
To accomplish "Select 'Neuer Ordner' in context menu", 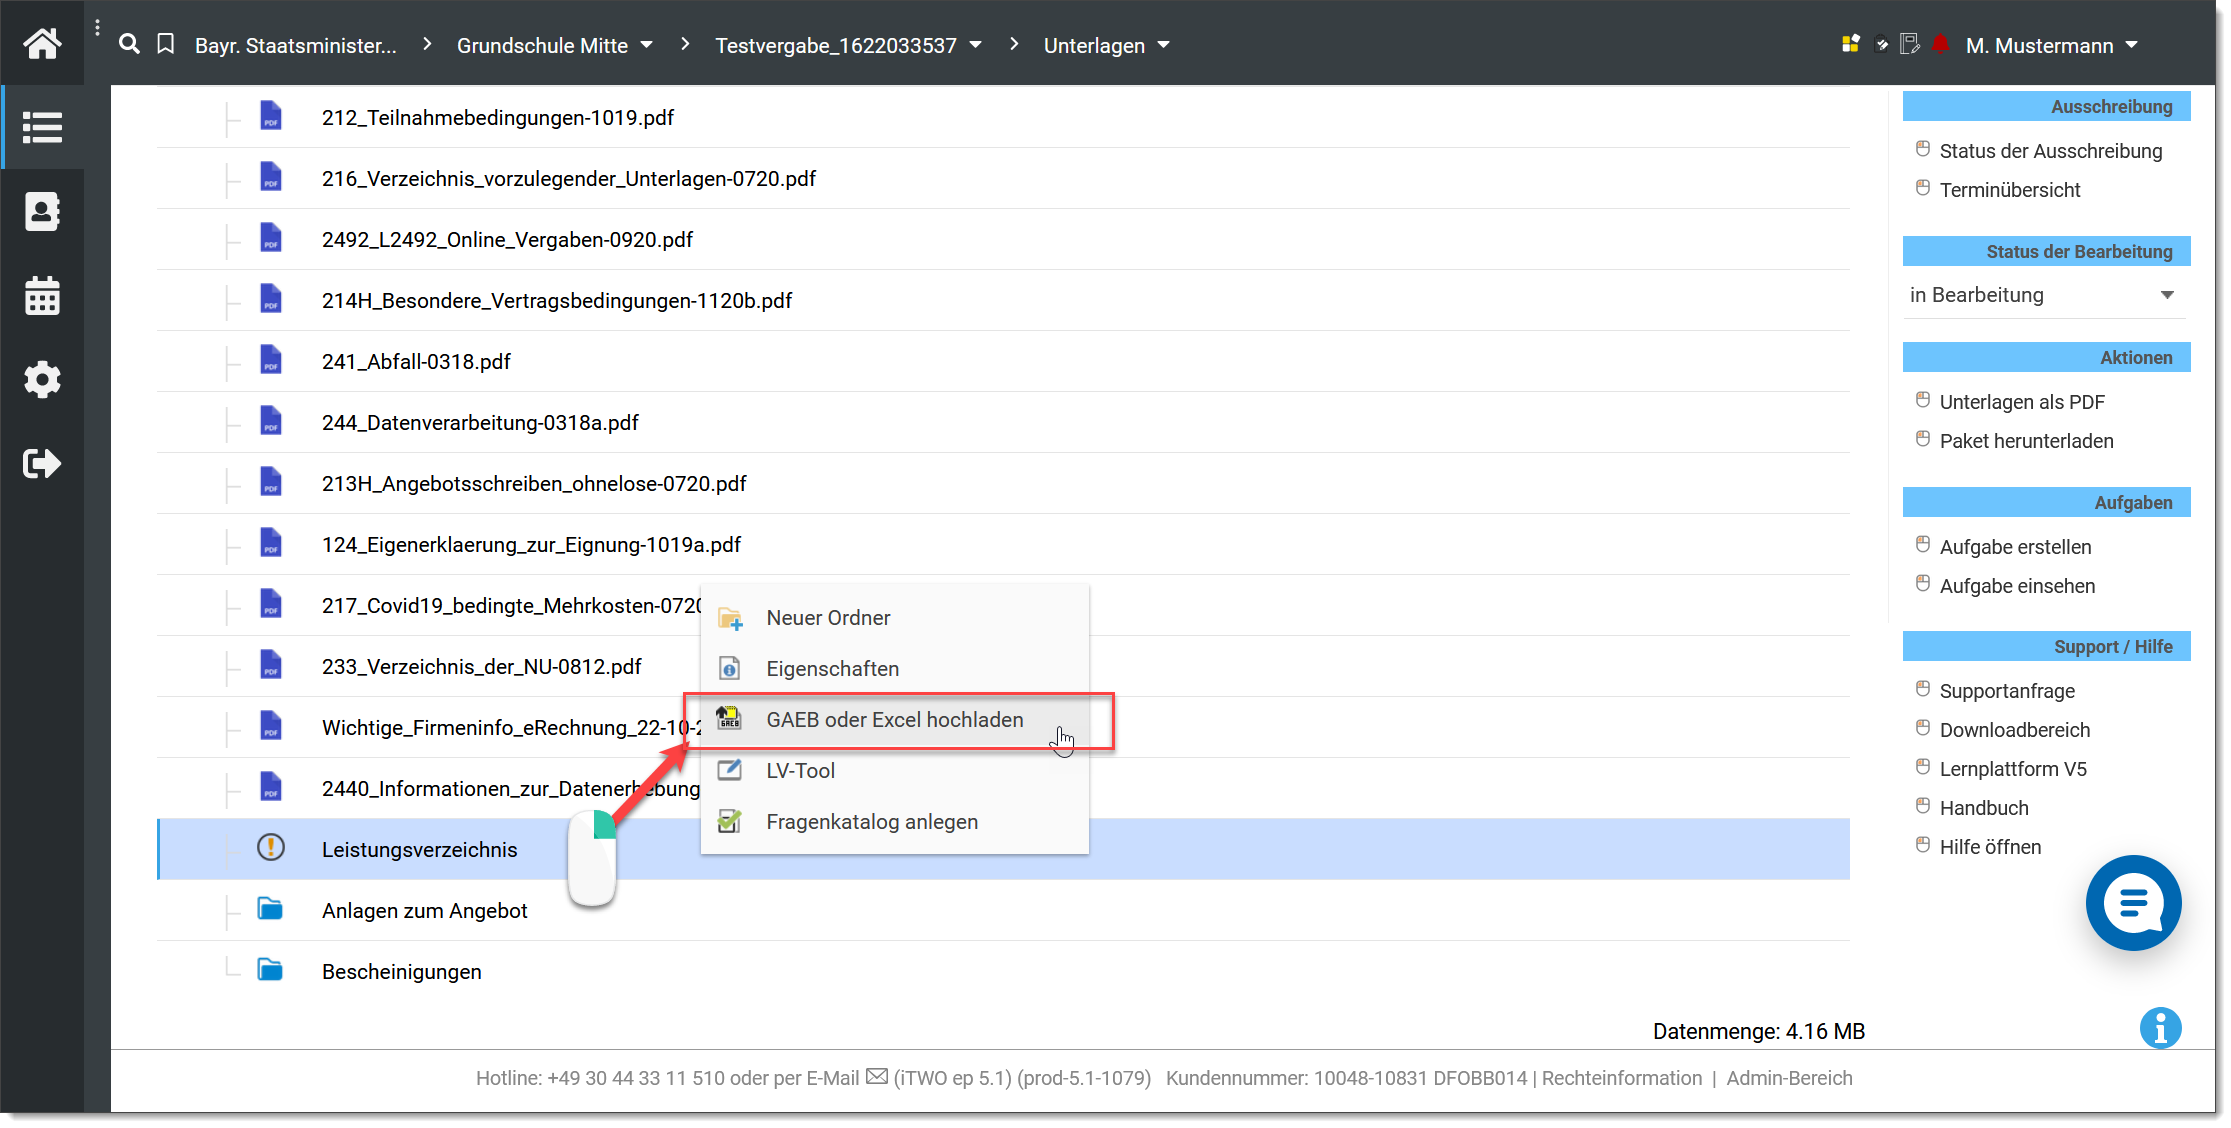I will [827, 618].
